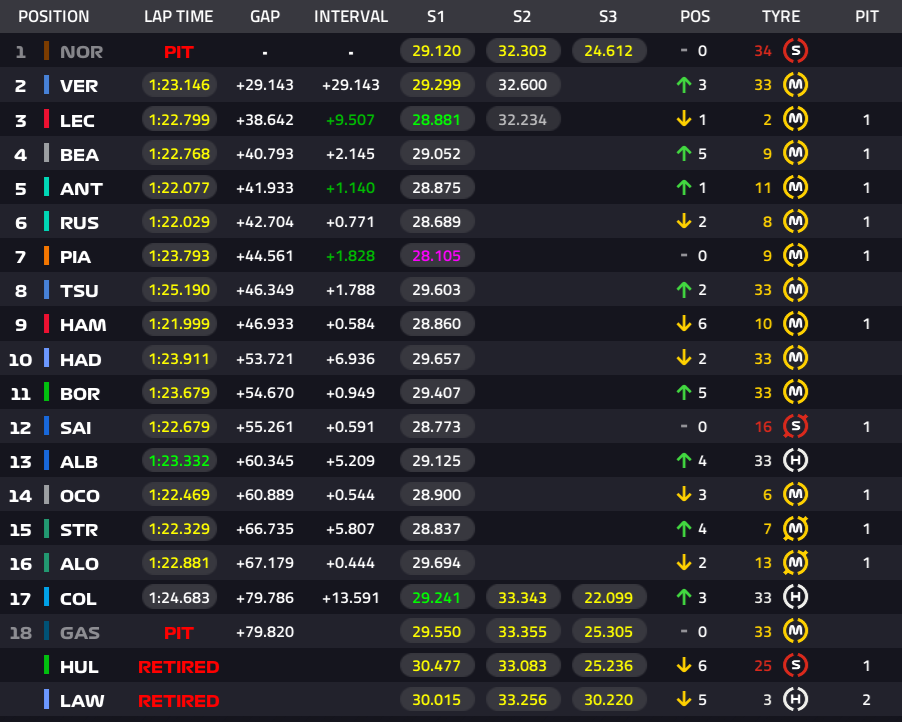
Task: Click S2 time 32.600 for VER
Action: pyautogui.click(x=522, y=85)
